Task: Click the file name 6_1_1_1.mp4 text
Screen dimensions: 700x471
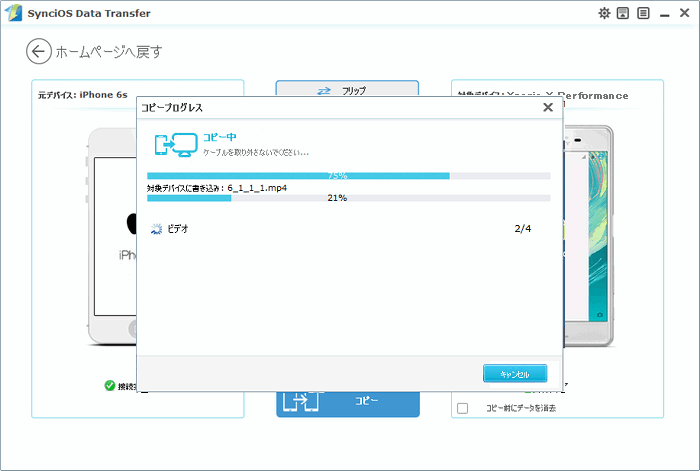Action: click(x=257, y=188)
